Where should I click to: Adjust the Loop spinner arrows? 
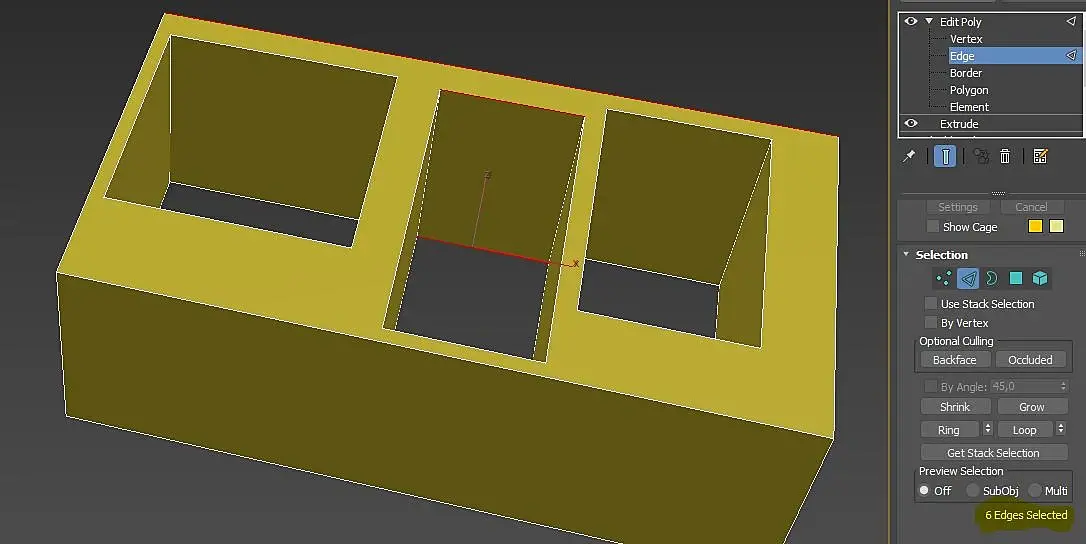pos(1060,430)
